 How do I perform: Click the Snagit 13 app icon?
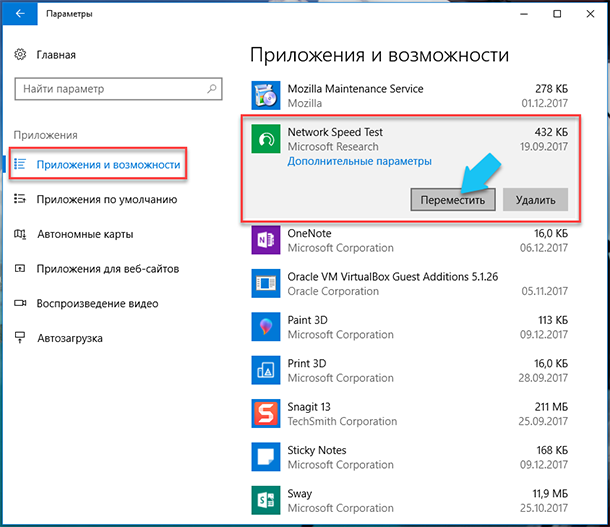[x=266, y=413]
